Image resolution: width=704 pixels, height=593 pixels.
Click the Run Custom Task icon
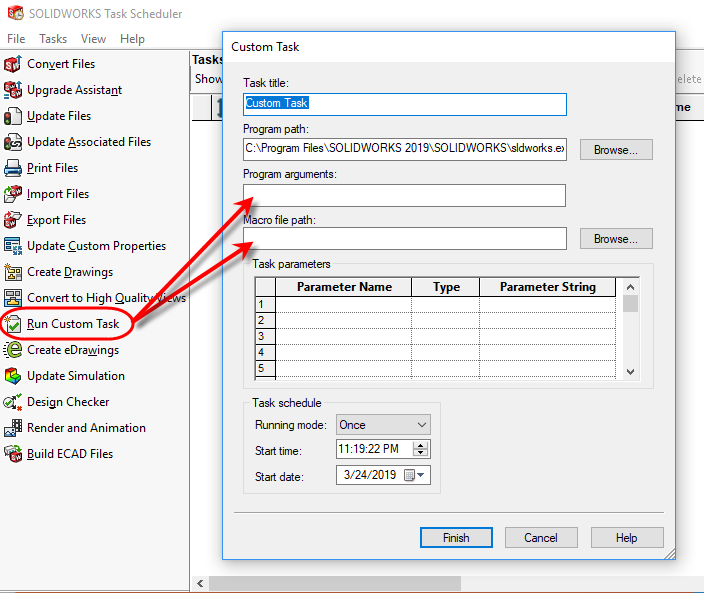13,324
